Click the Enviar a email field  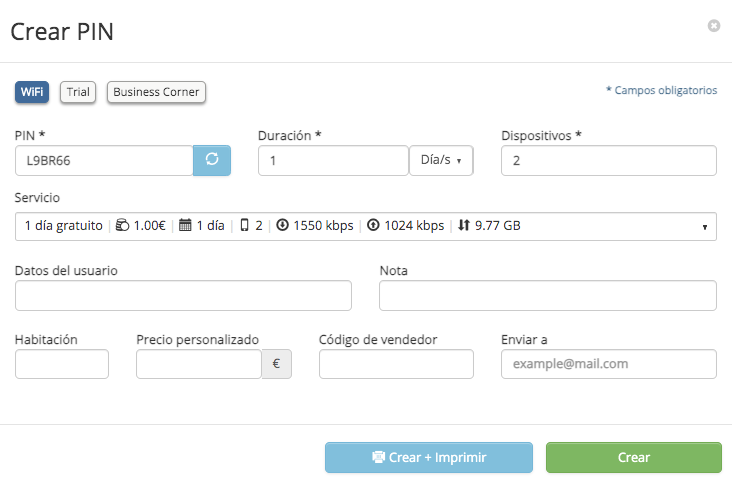pos(608,364)
